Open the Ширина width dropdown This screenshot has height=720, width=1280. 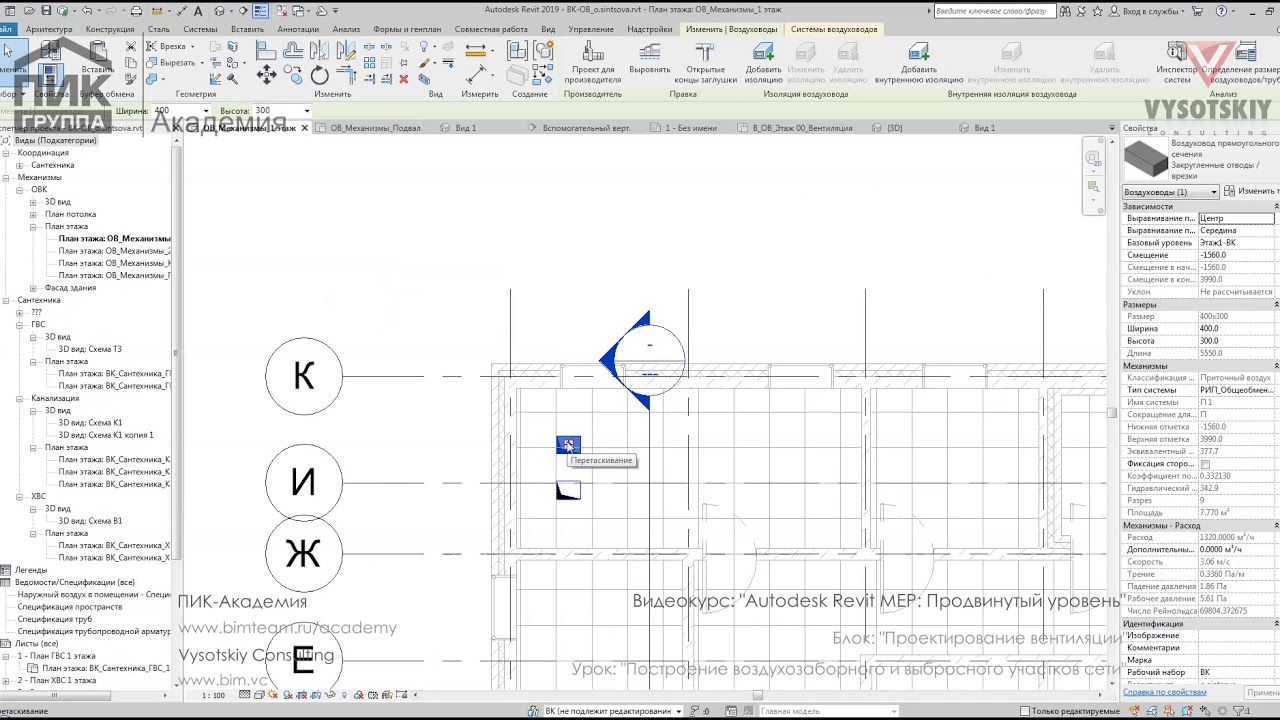coord(206,111)
